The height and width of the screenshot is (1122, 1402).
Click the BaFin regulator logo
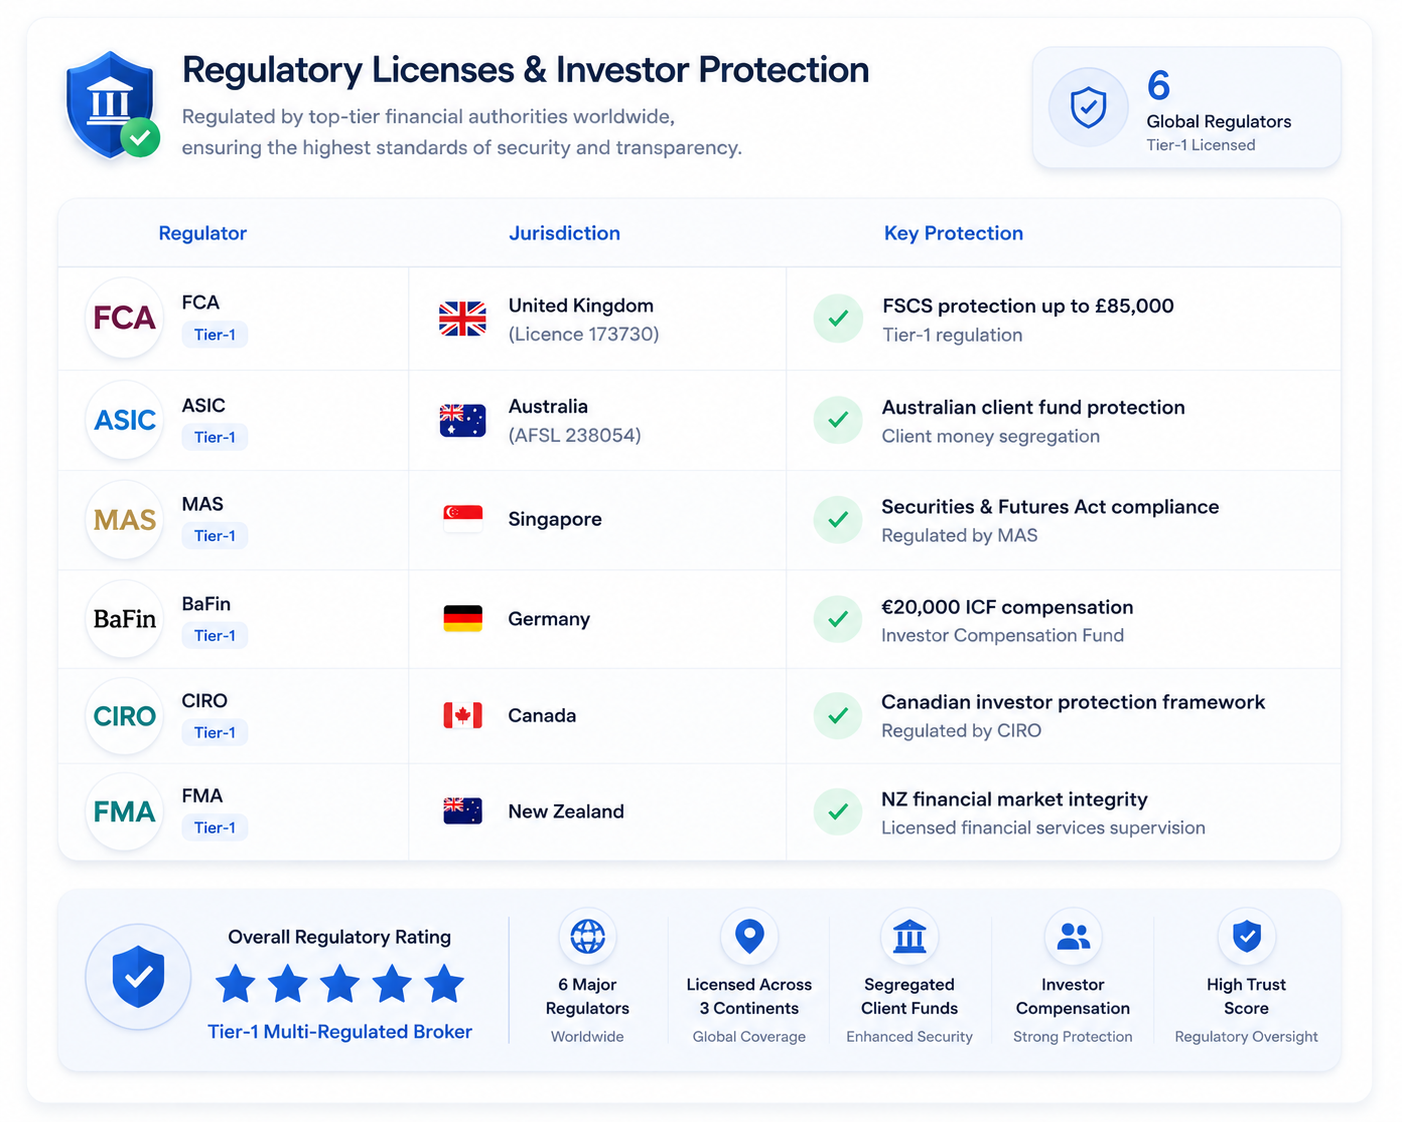pos(124,619)
